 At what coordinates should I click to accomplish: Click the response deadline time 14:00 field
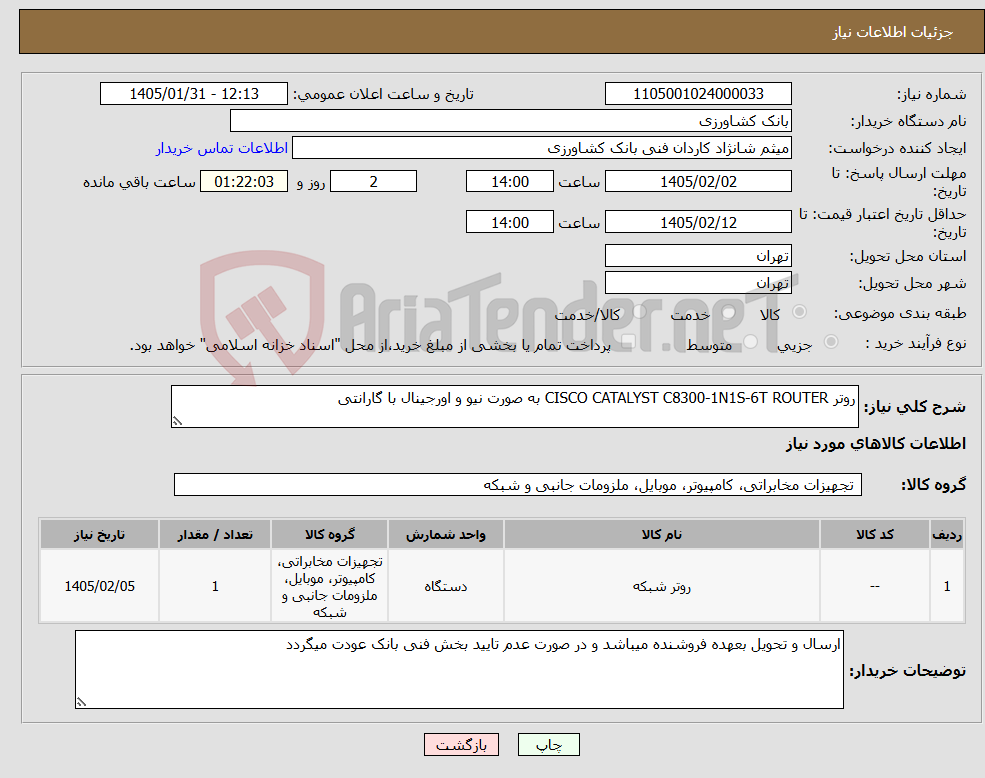509,182
